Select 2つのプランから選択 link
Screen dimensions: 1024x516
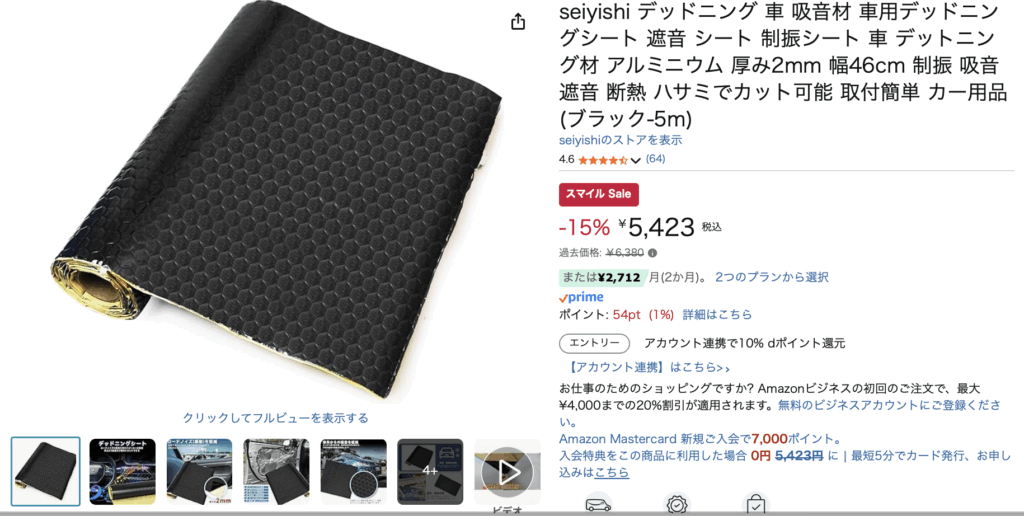(772, 277)
